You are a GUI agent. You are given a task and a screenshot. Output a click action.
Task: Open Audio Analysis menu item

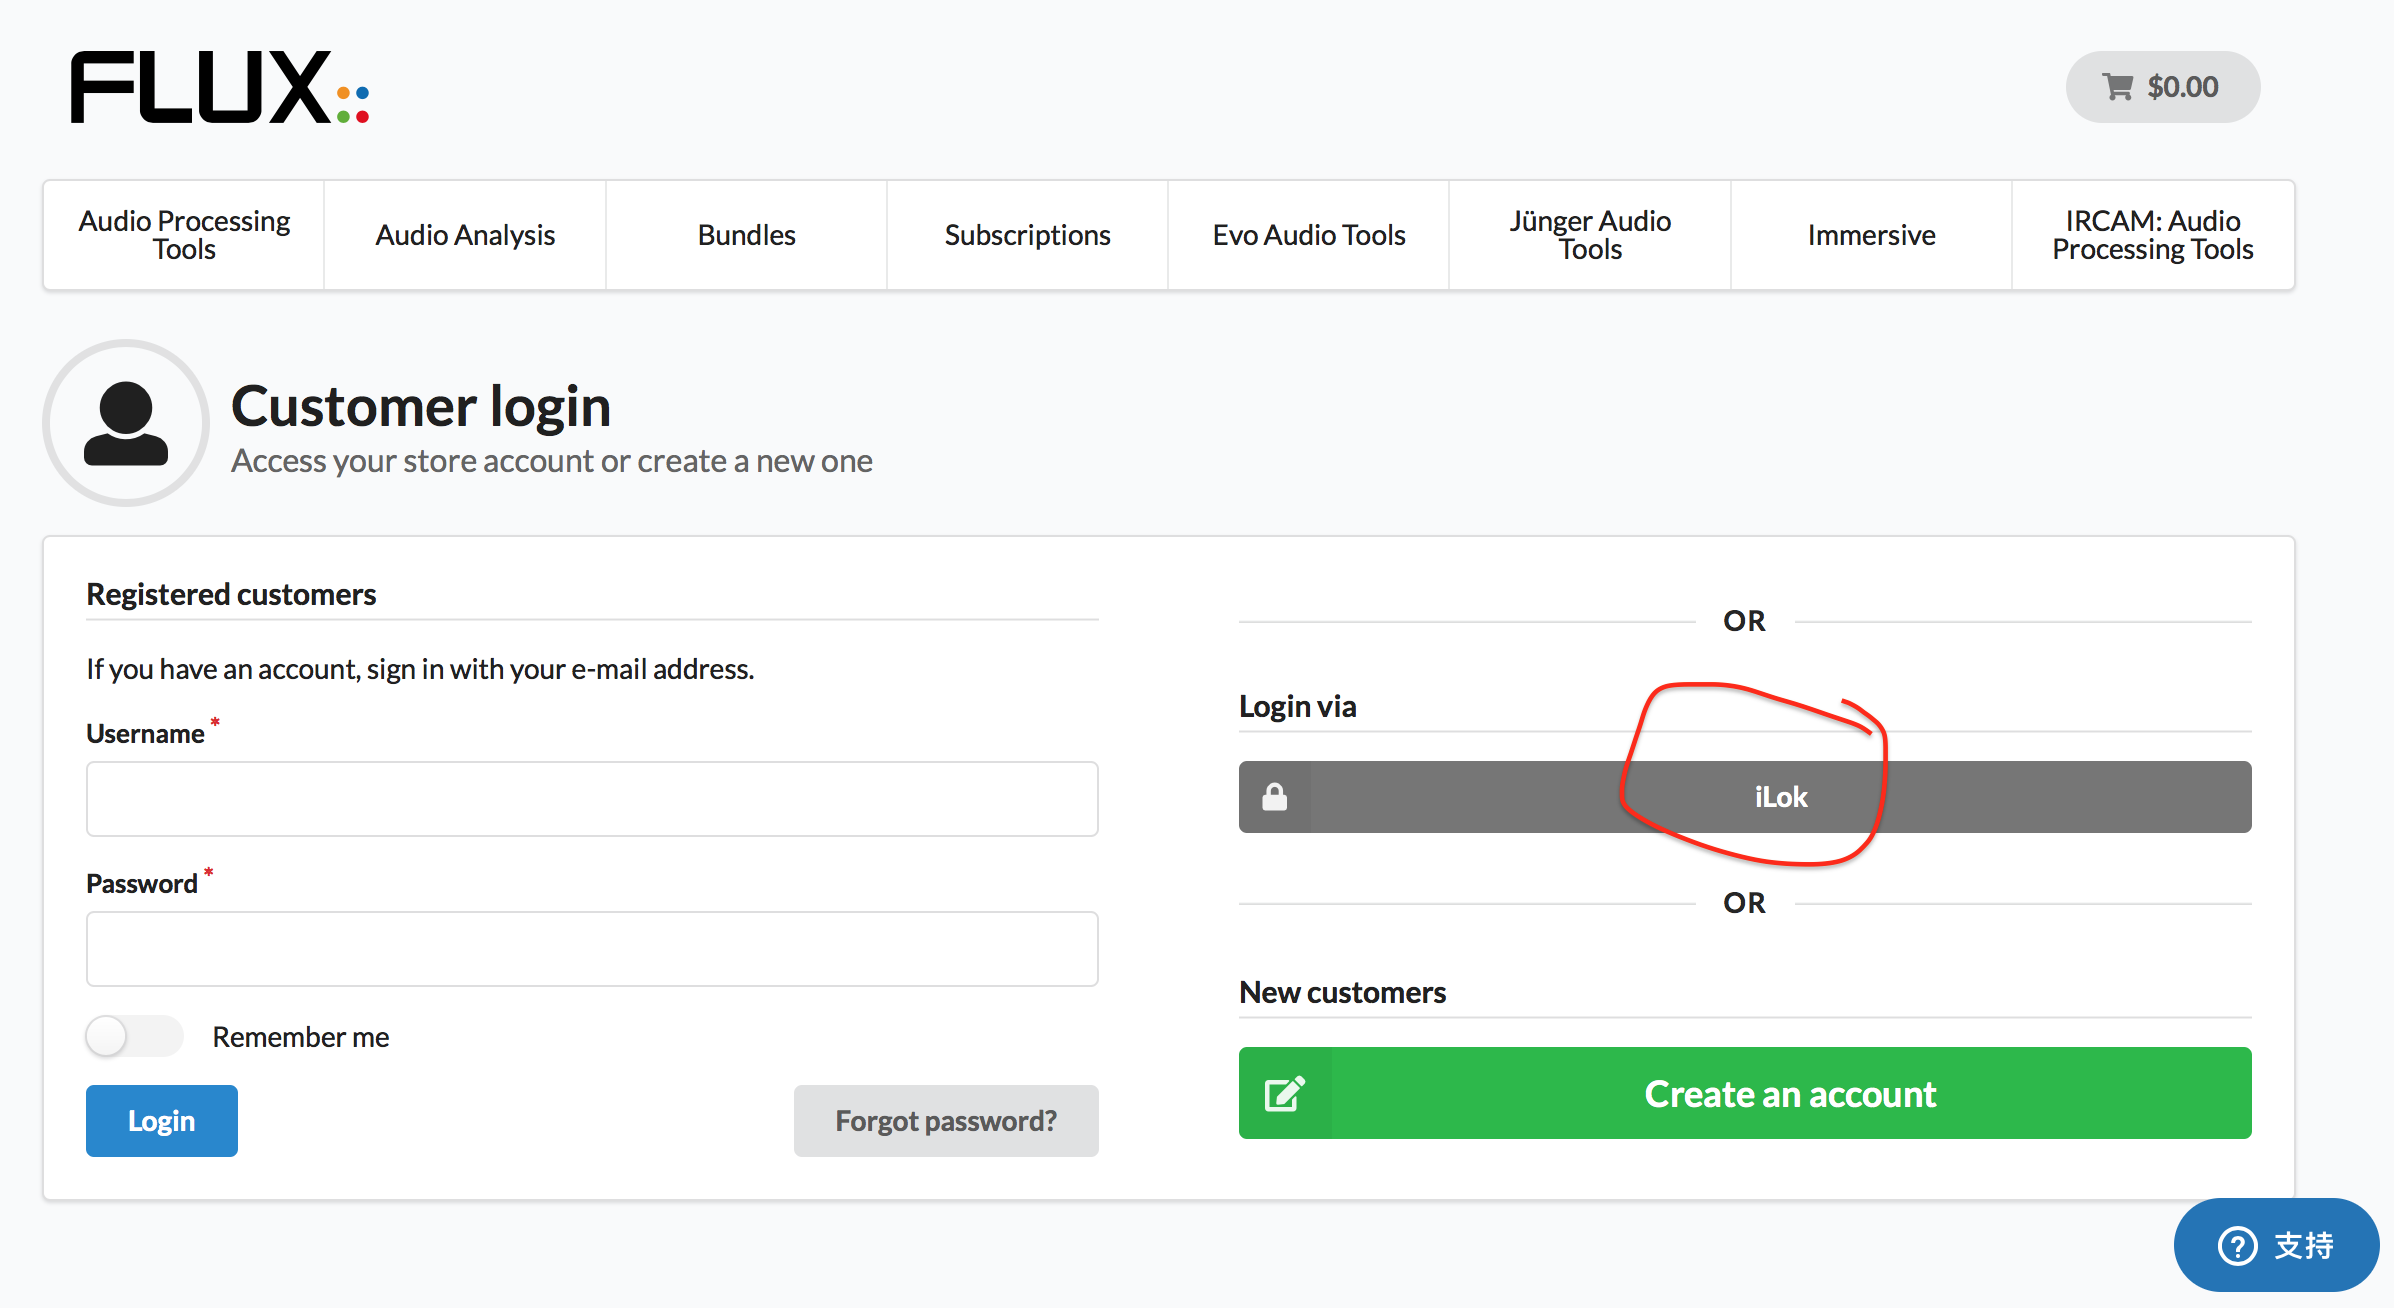click(x=465, y=235)
